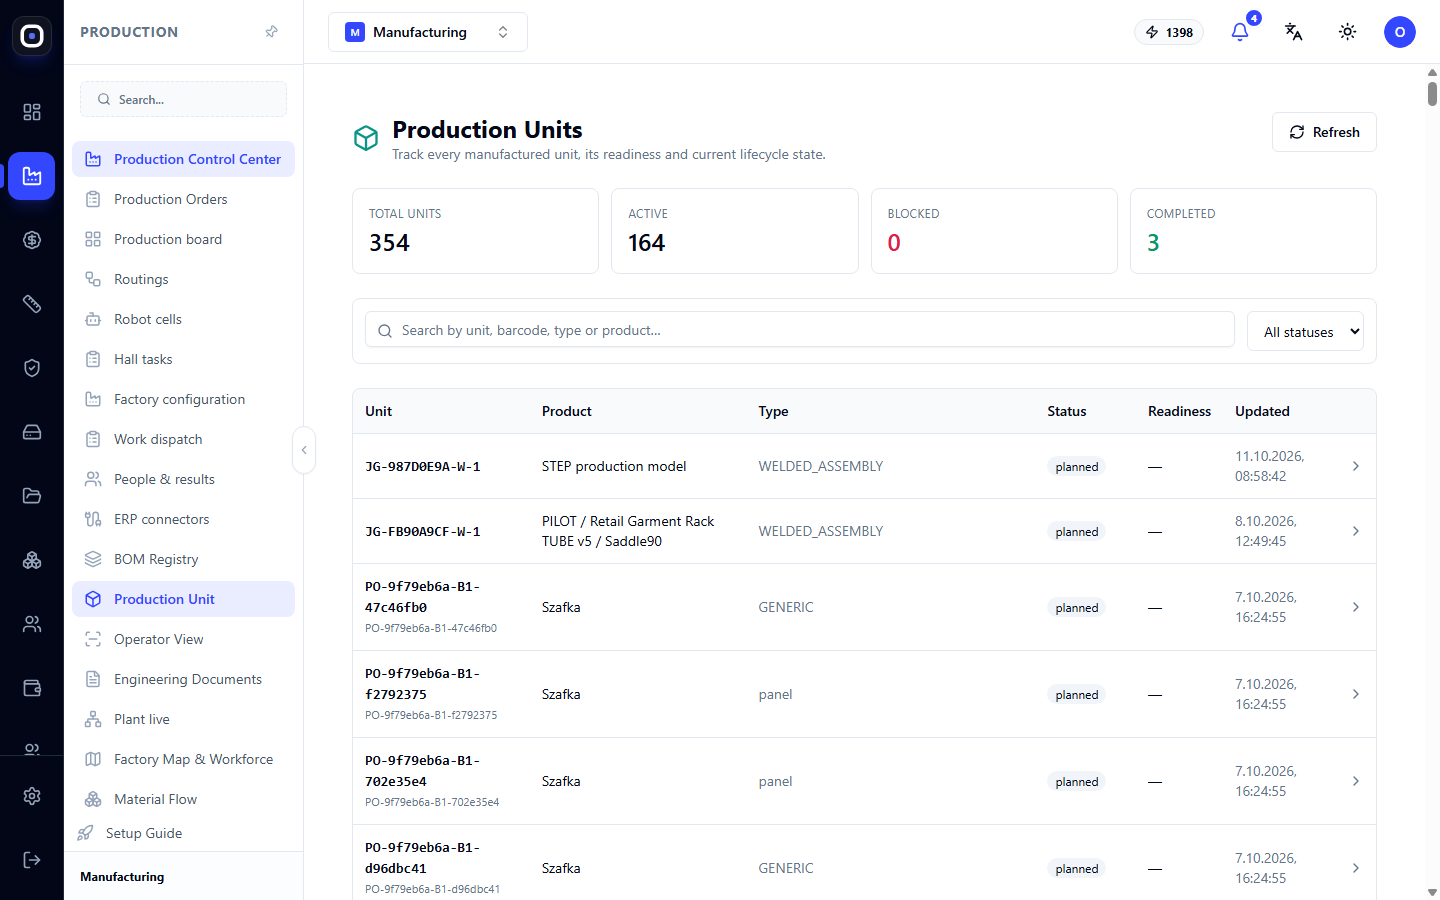This screenshot has height=900, width=1440.
Task: Open the folder rail icon
Action: pos(32,496)
